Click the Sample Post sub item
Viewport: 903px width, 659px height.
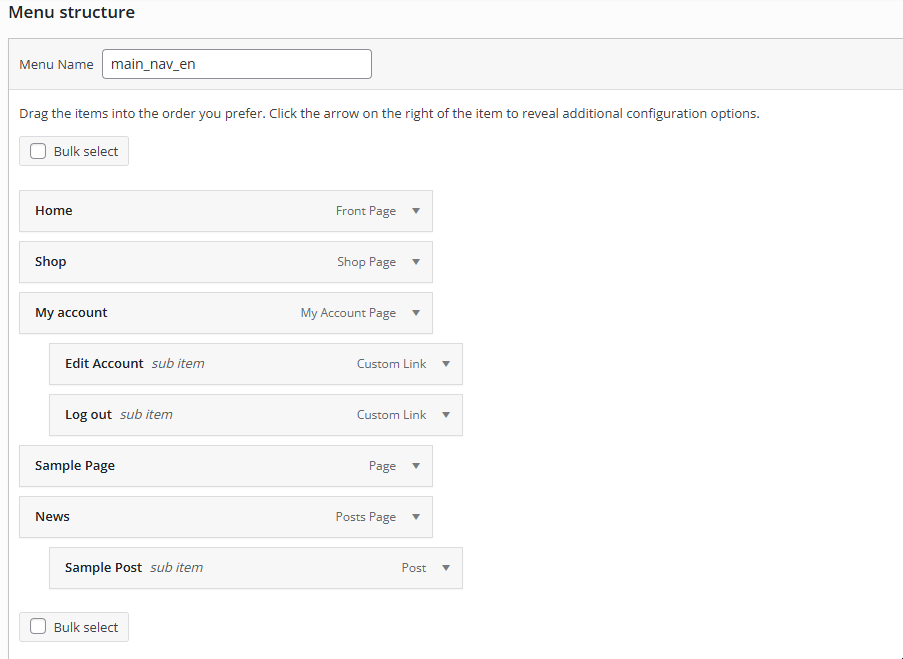104,568
